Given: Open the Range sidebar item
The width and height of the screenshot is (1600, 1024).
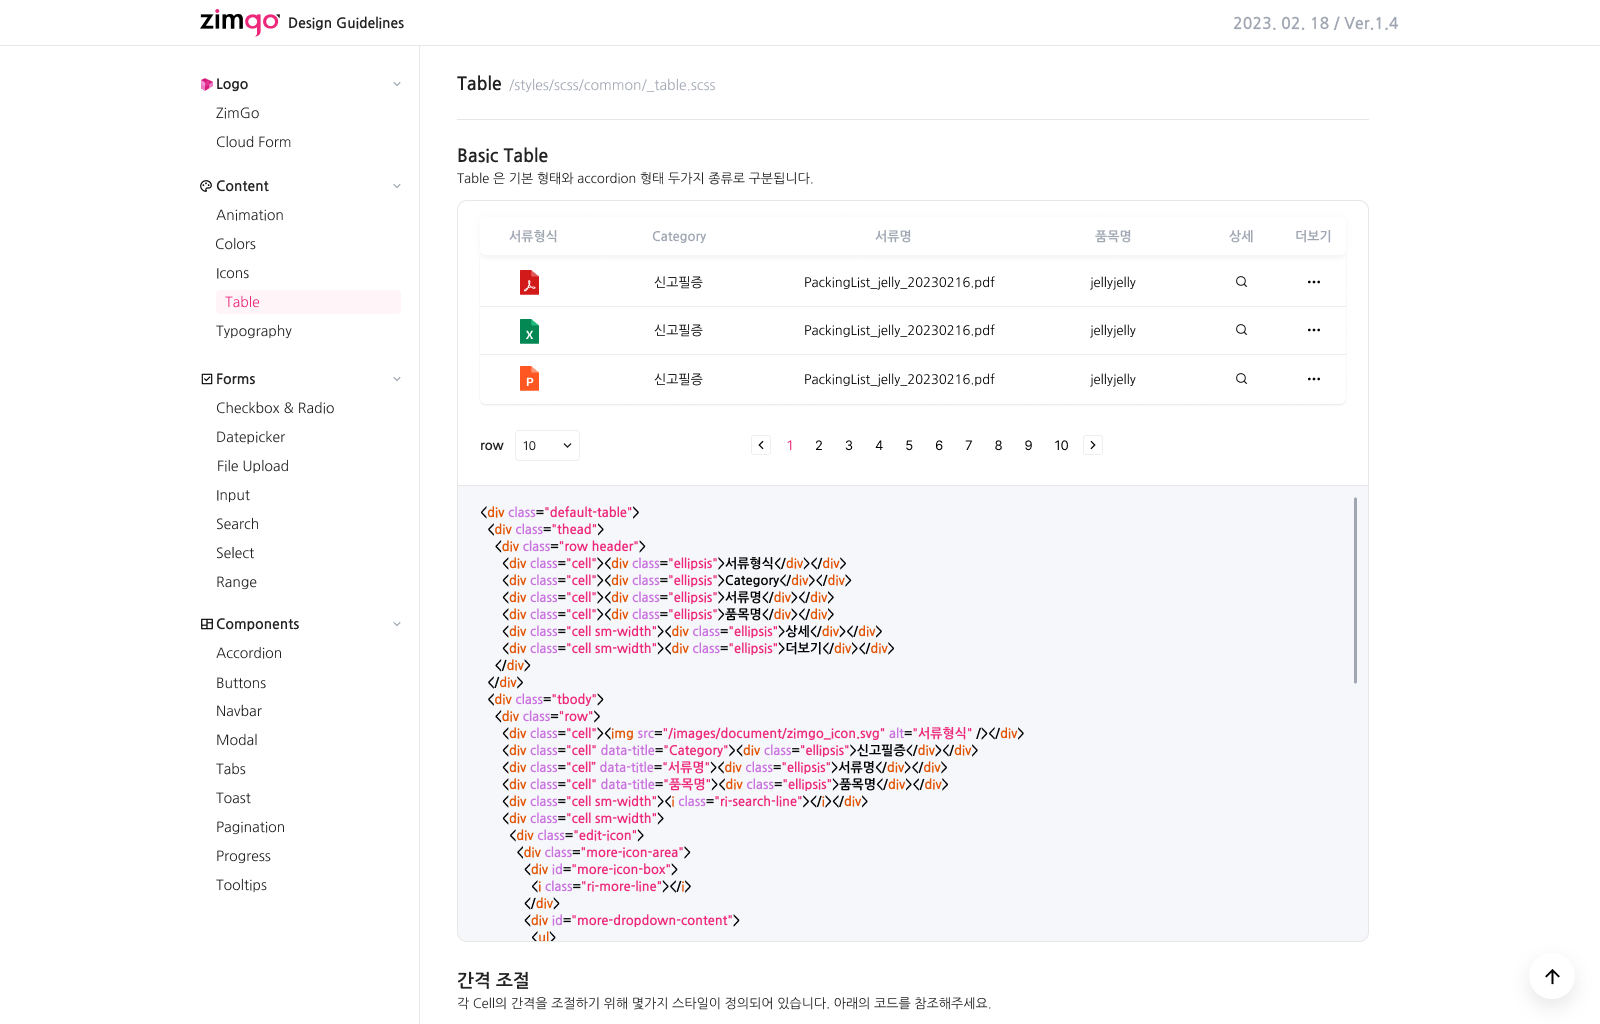Looking at the screenshot, I should coord(236,582).
